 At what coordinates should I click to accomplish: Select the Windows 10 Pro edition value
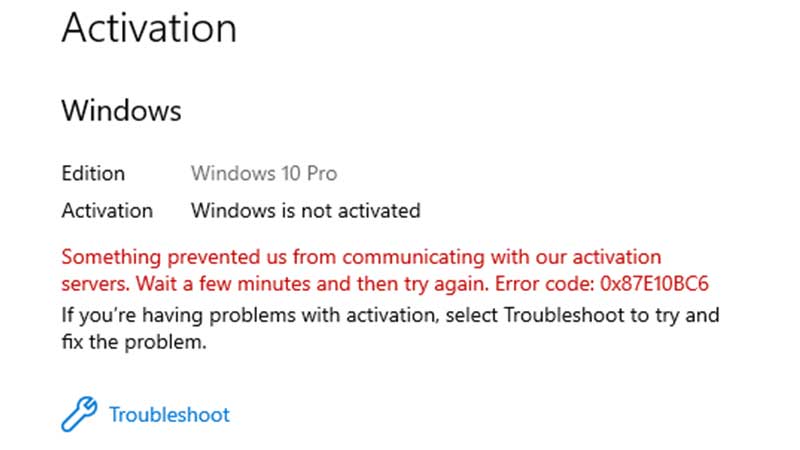point(264,173)
